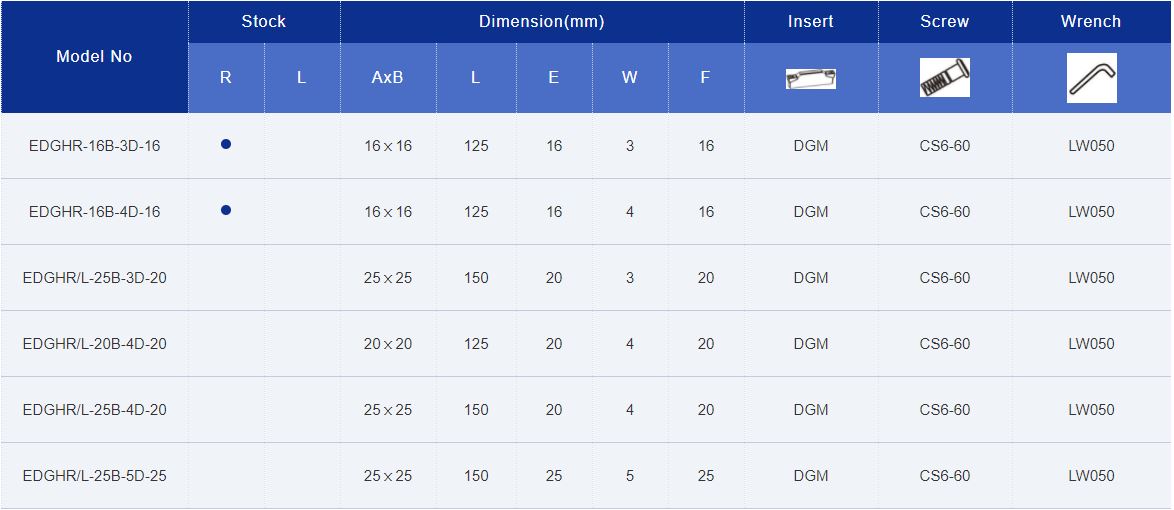Click the Model No column header

(94, 57)
